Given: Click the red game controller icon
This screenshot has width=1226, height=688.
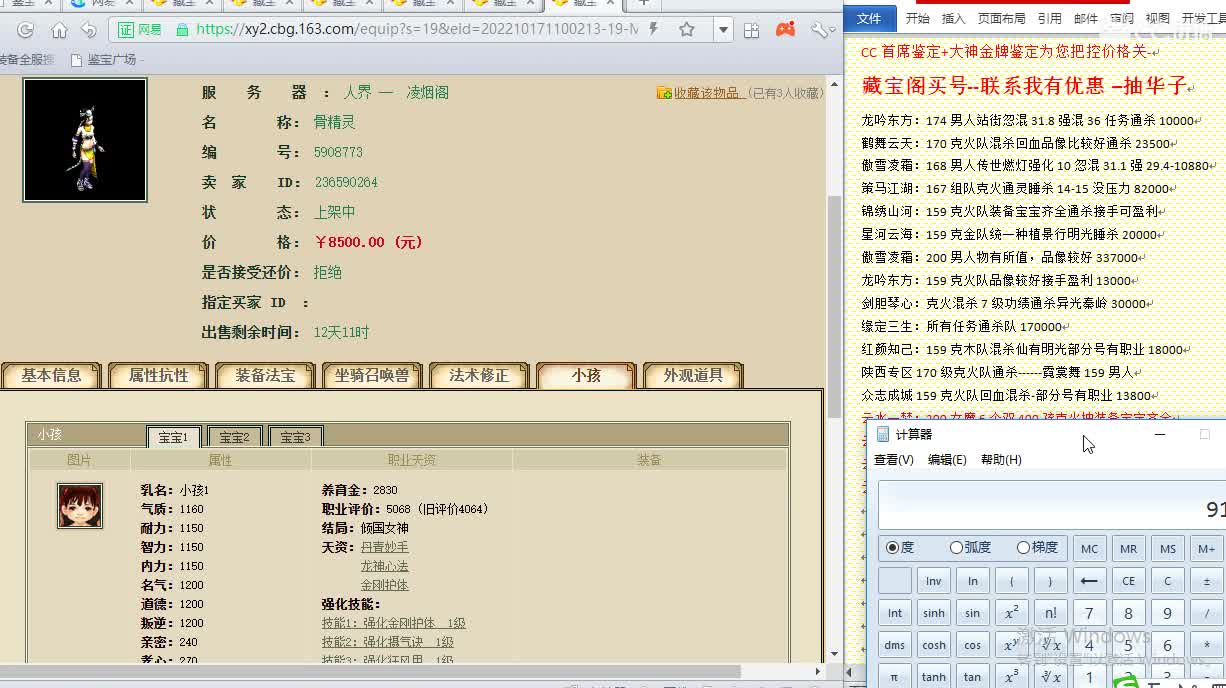Looking at the screenshot, I should tap(786, 30).
